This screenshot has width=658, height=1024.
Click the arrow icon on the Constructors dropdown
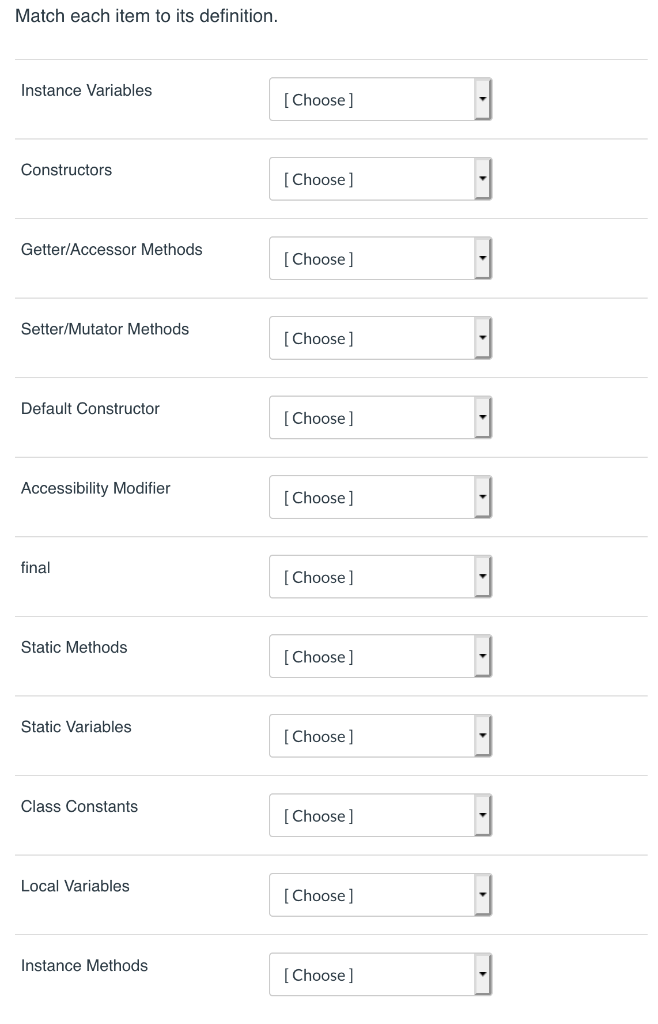pyautogui.click(x=482, y=179)
